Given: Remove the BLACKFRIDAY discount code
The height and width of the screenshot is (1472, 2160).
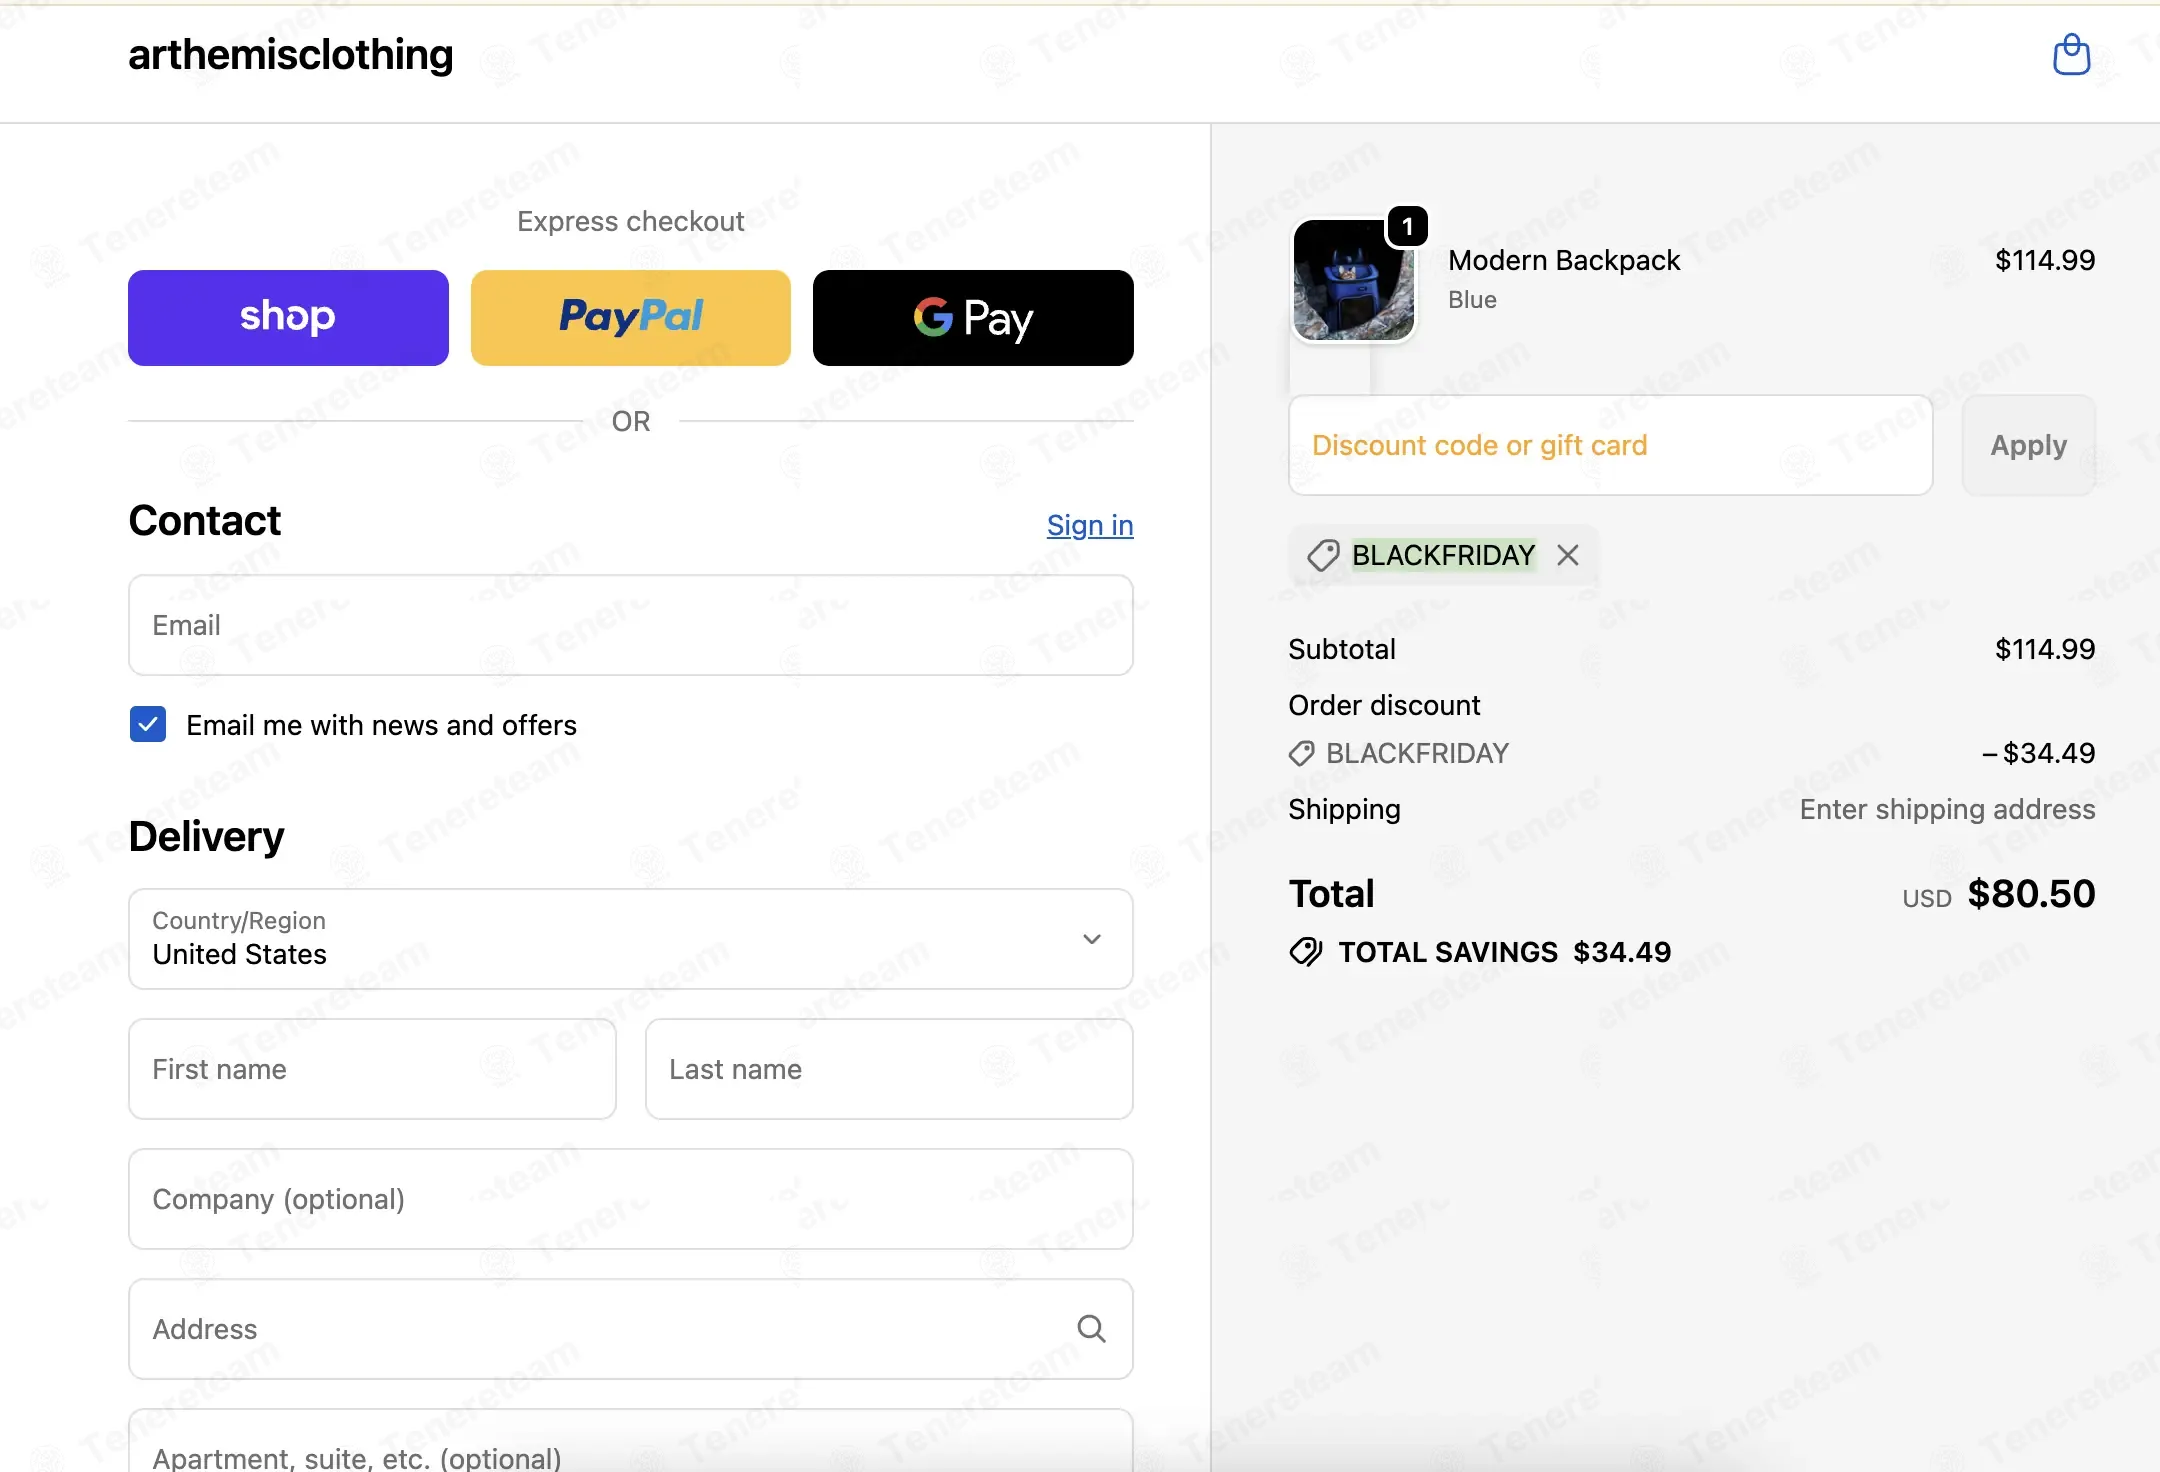Looking at the screenshot, I should [1568, 555].
